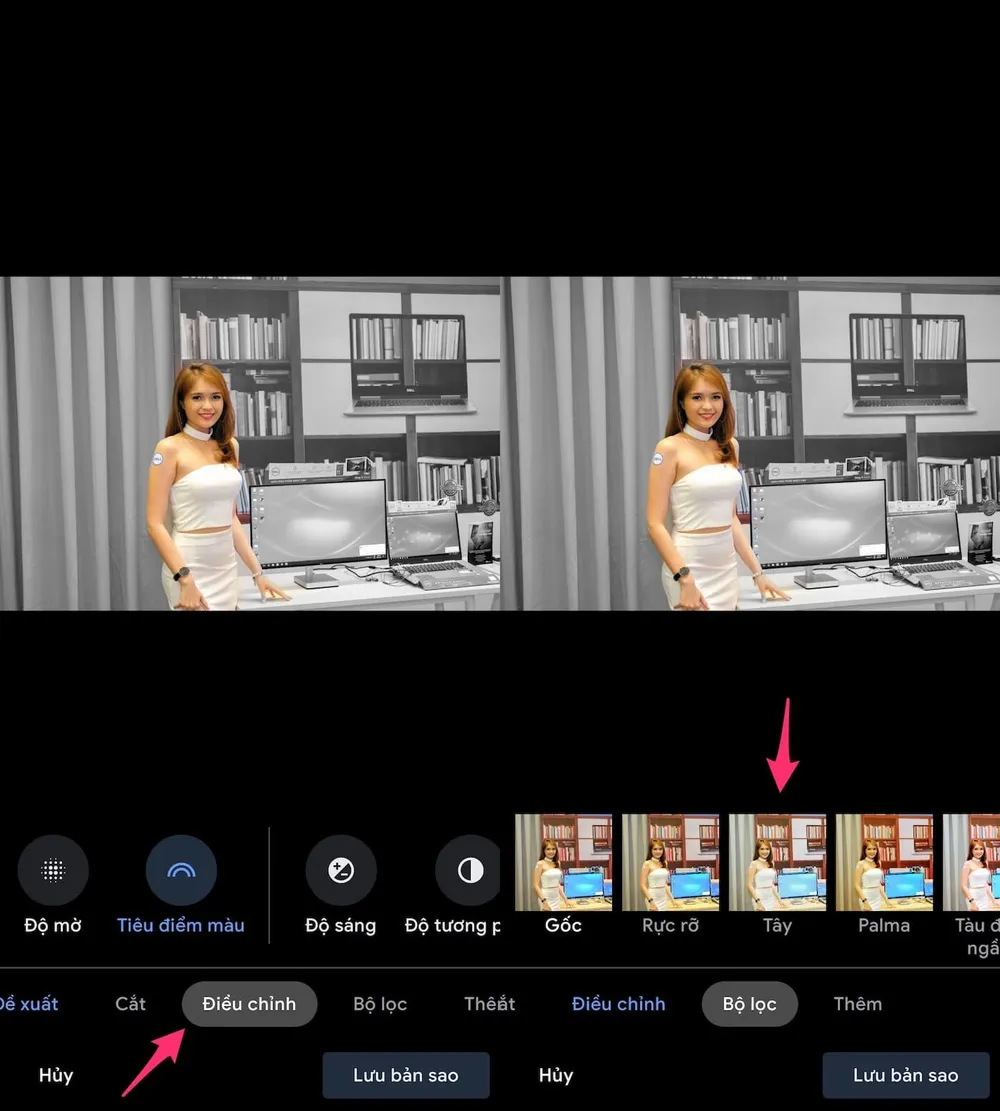The image size is (1000, 1111).
Task: Switch to the Đề xuất tab
Action: [x=28, y=1004]
